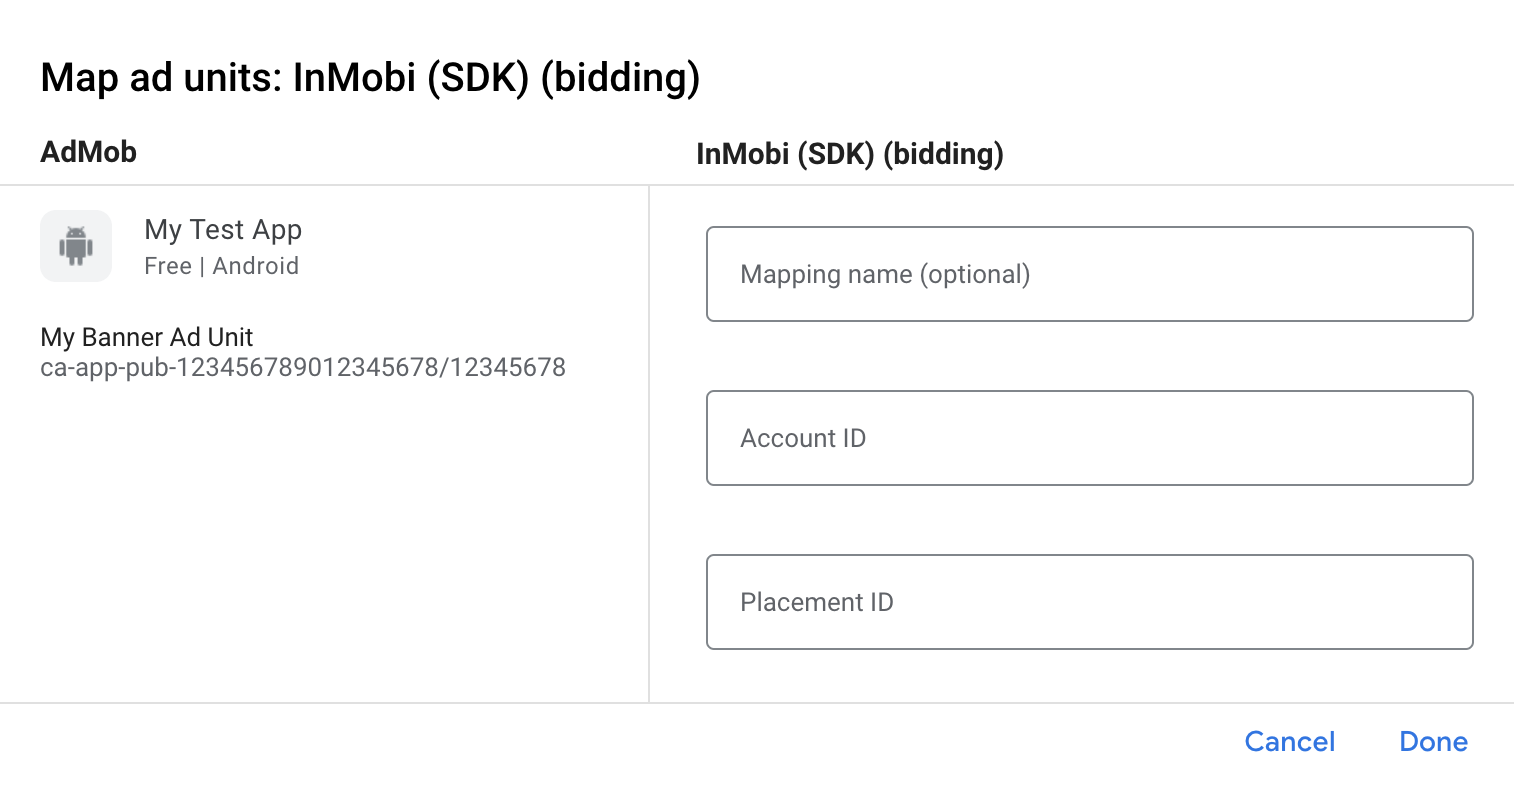Screen dimensions: 1514x812
Task: Click the InMobi (SDK) (bidding) column header
Action: [849, 154]
